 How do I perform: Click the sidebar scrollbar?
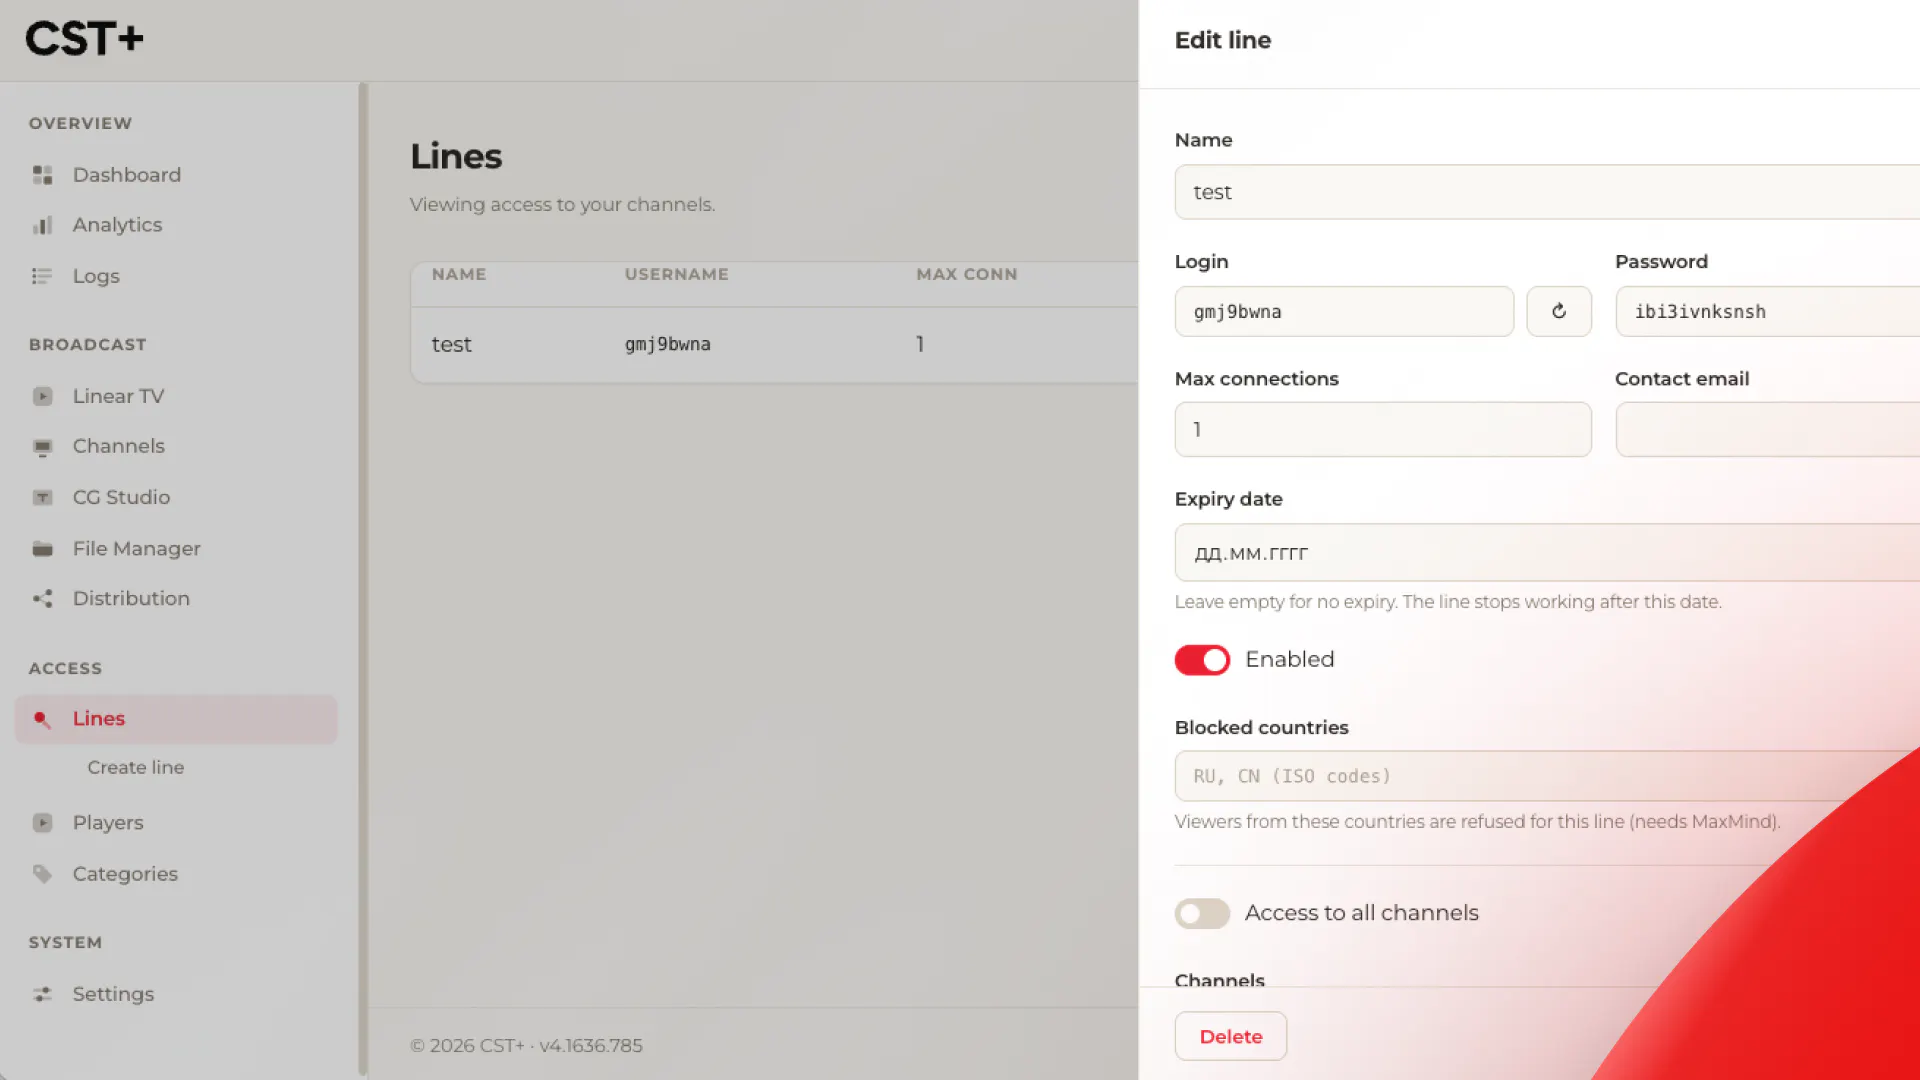click(x=363, y=578)
